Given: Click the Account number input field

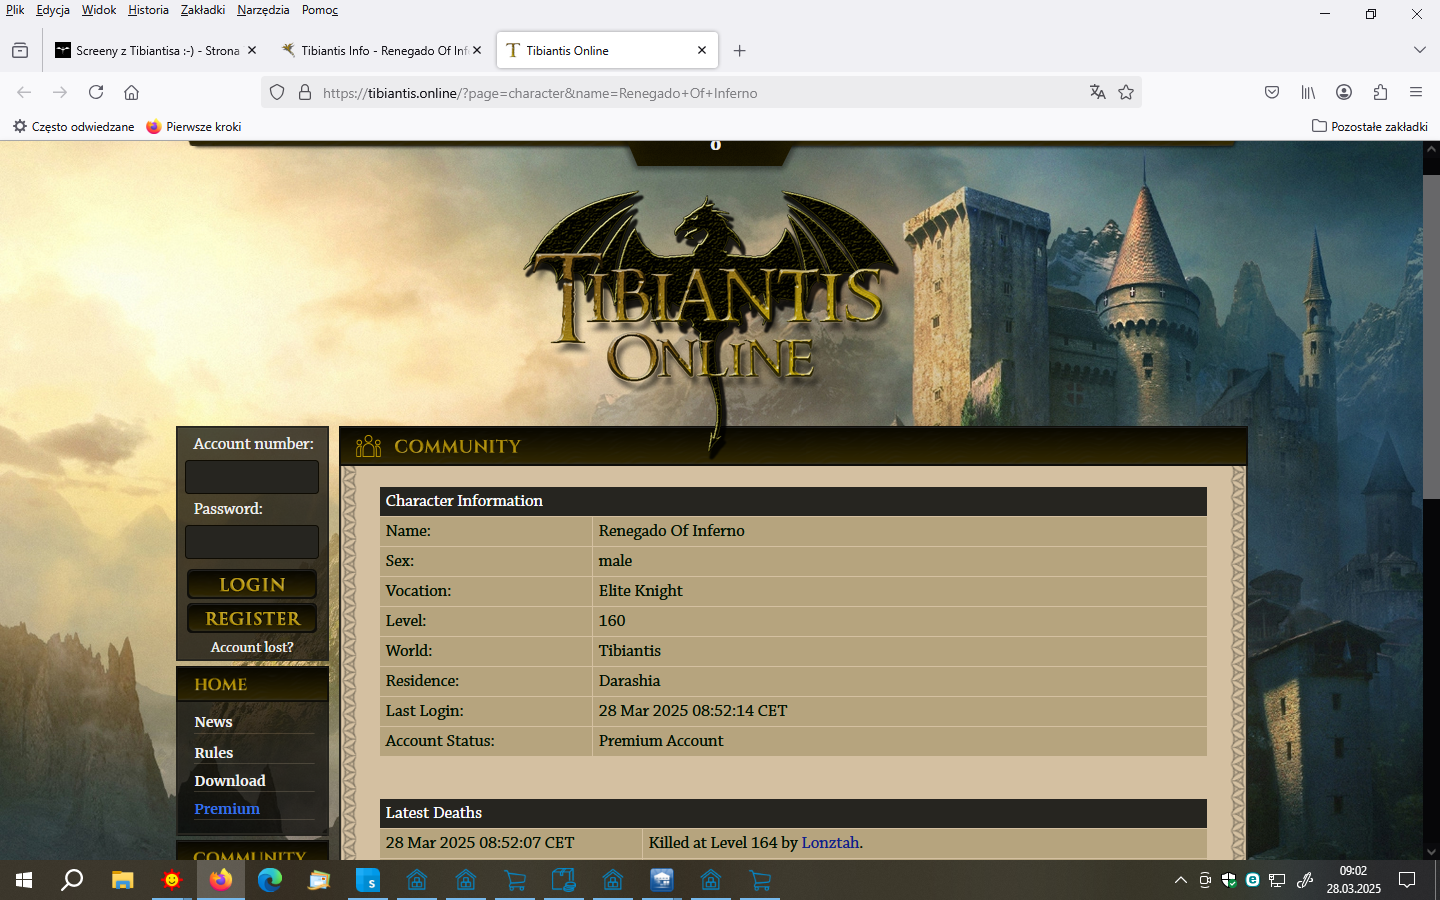Looking at the screenshot, I should [x=252, y=477].
